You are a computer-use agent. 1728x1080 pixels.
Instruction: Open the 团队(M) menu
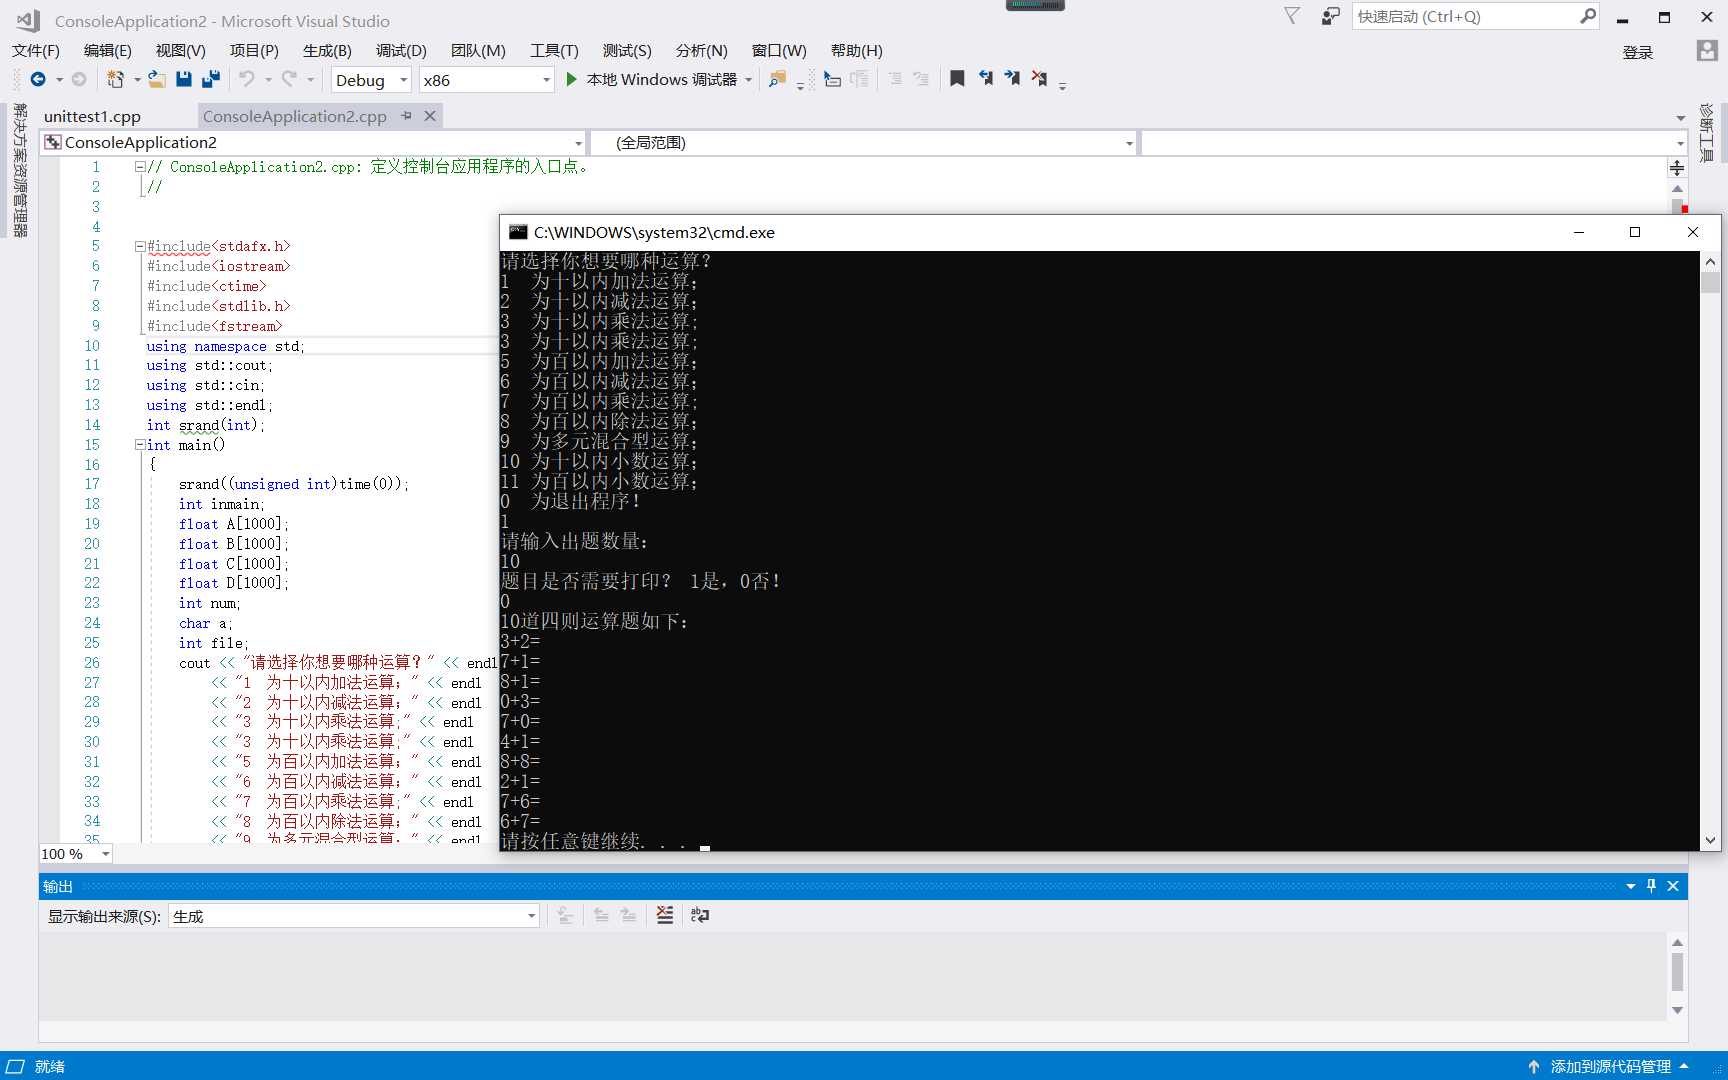tap(478, 51)
